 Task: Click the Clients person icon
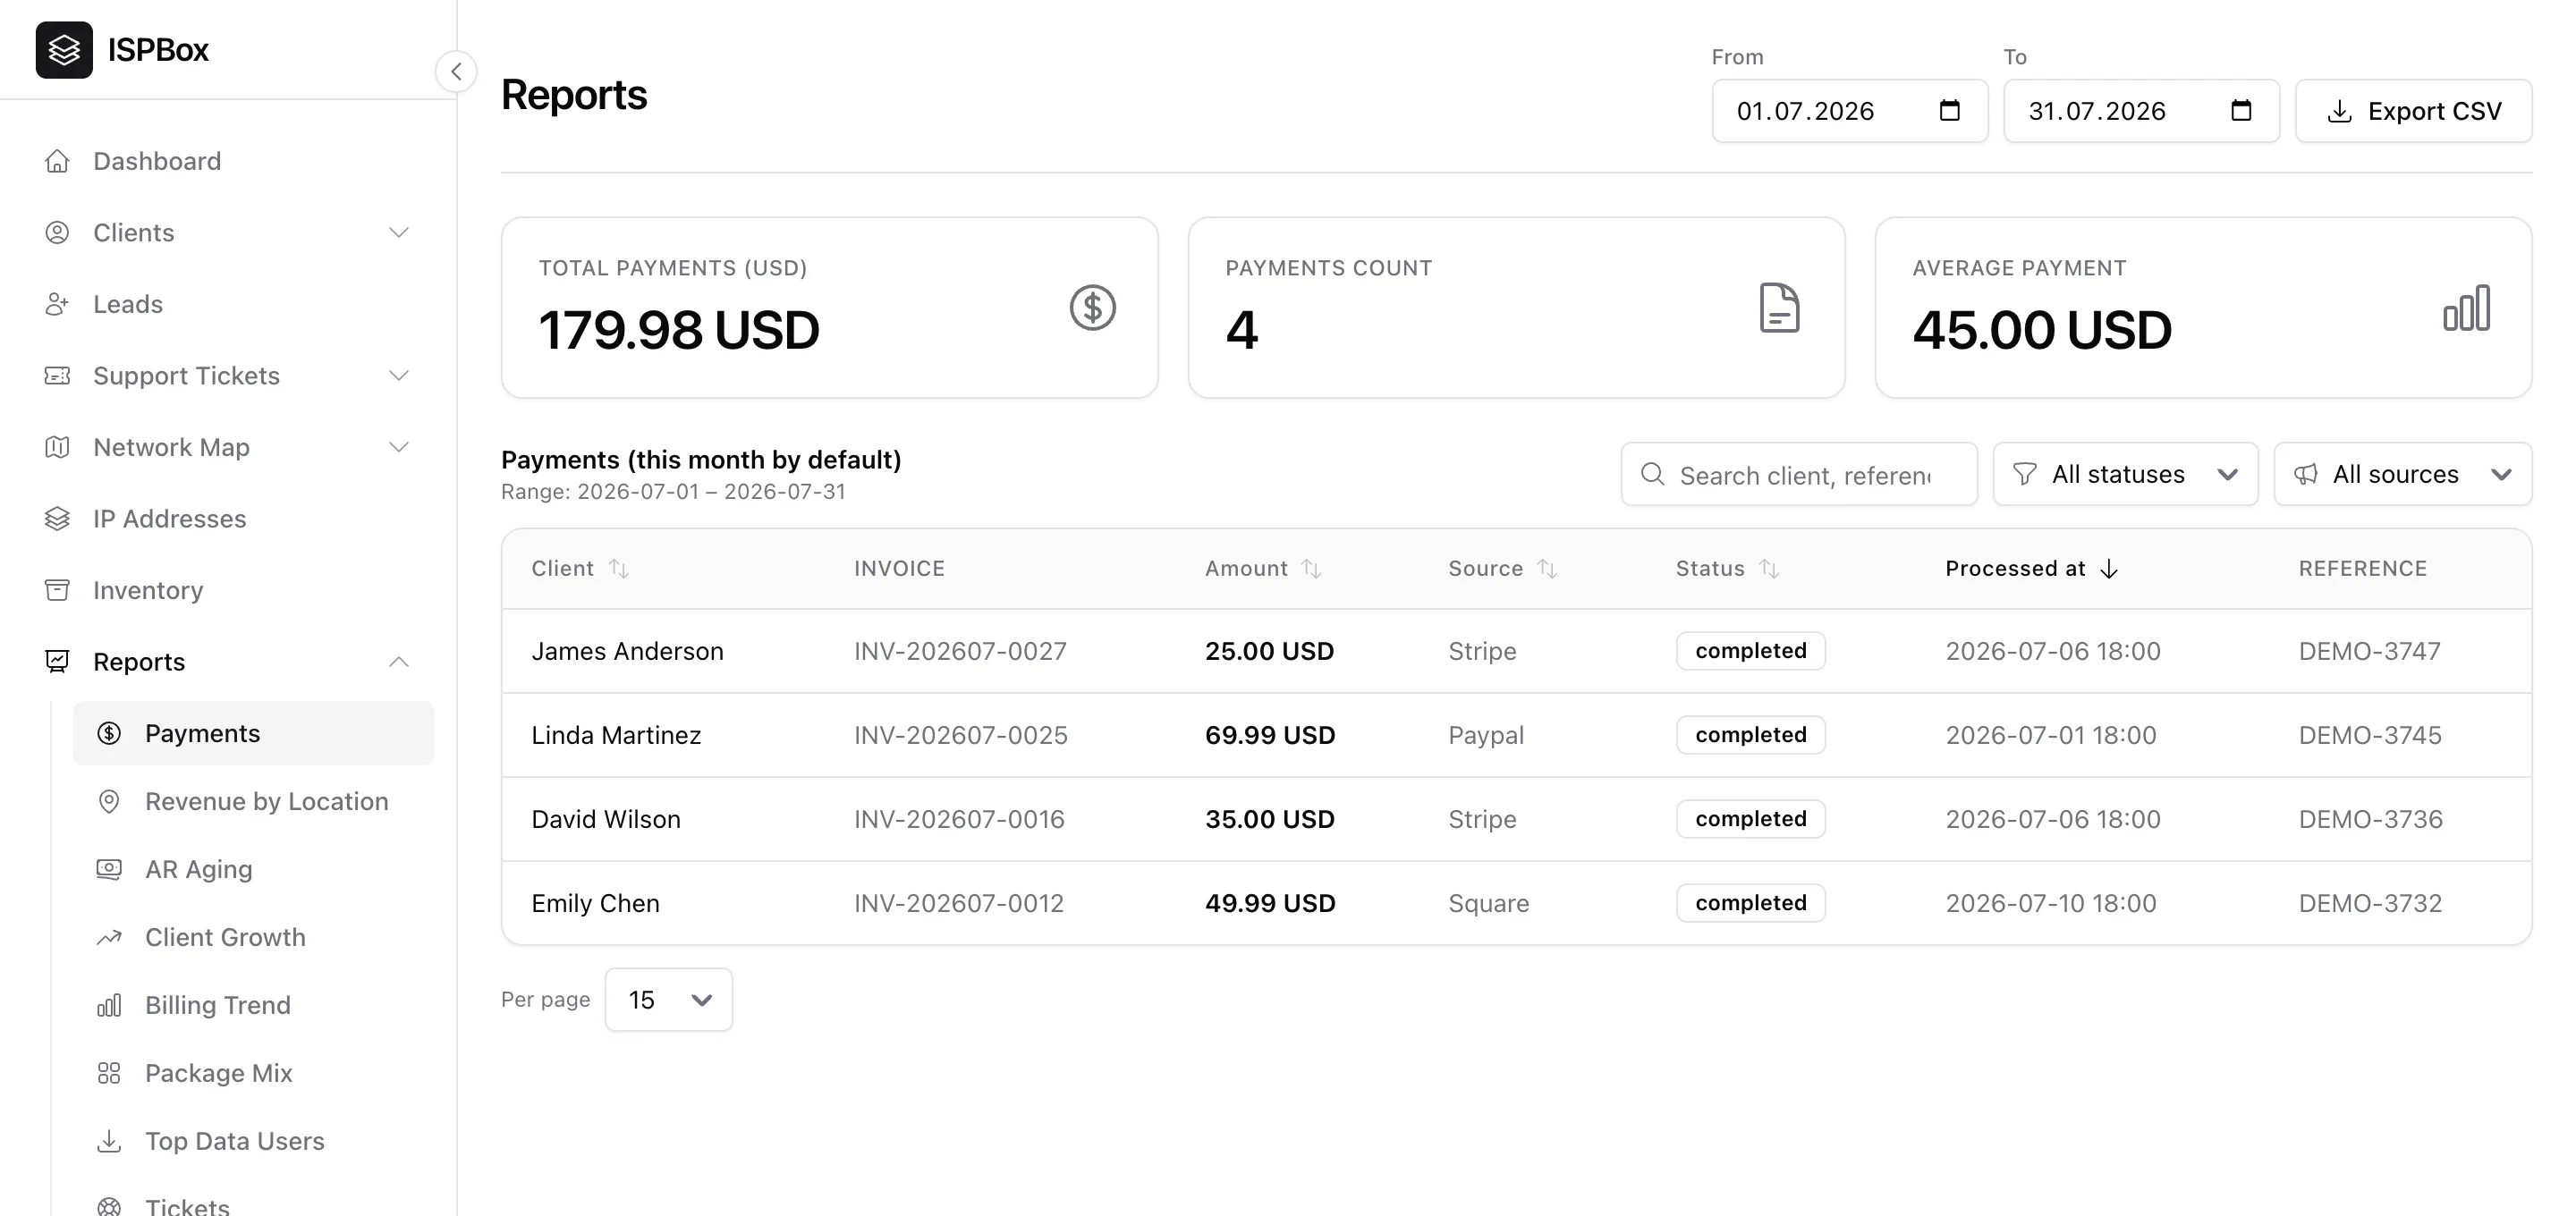pos(57,232)
